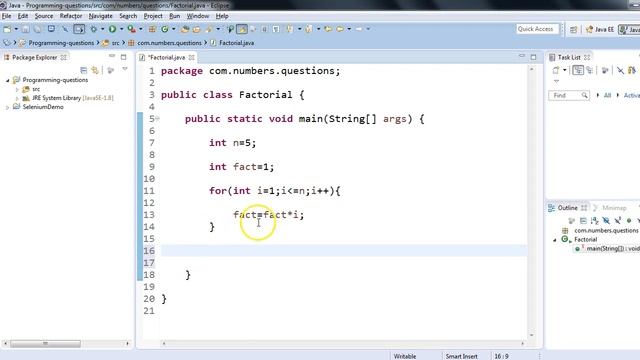
Task: Collapse the Programming-questions project node
Action: (7, 80)
